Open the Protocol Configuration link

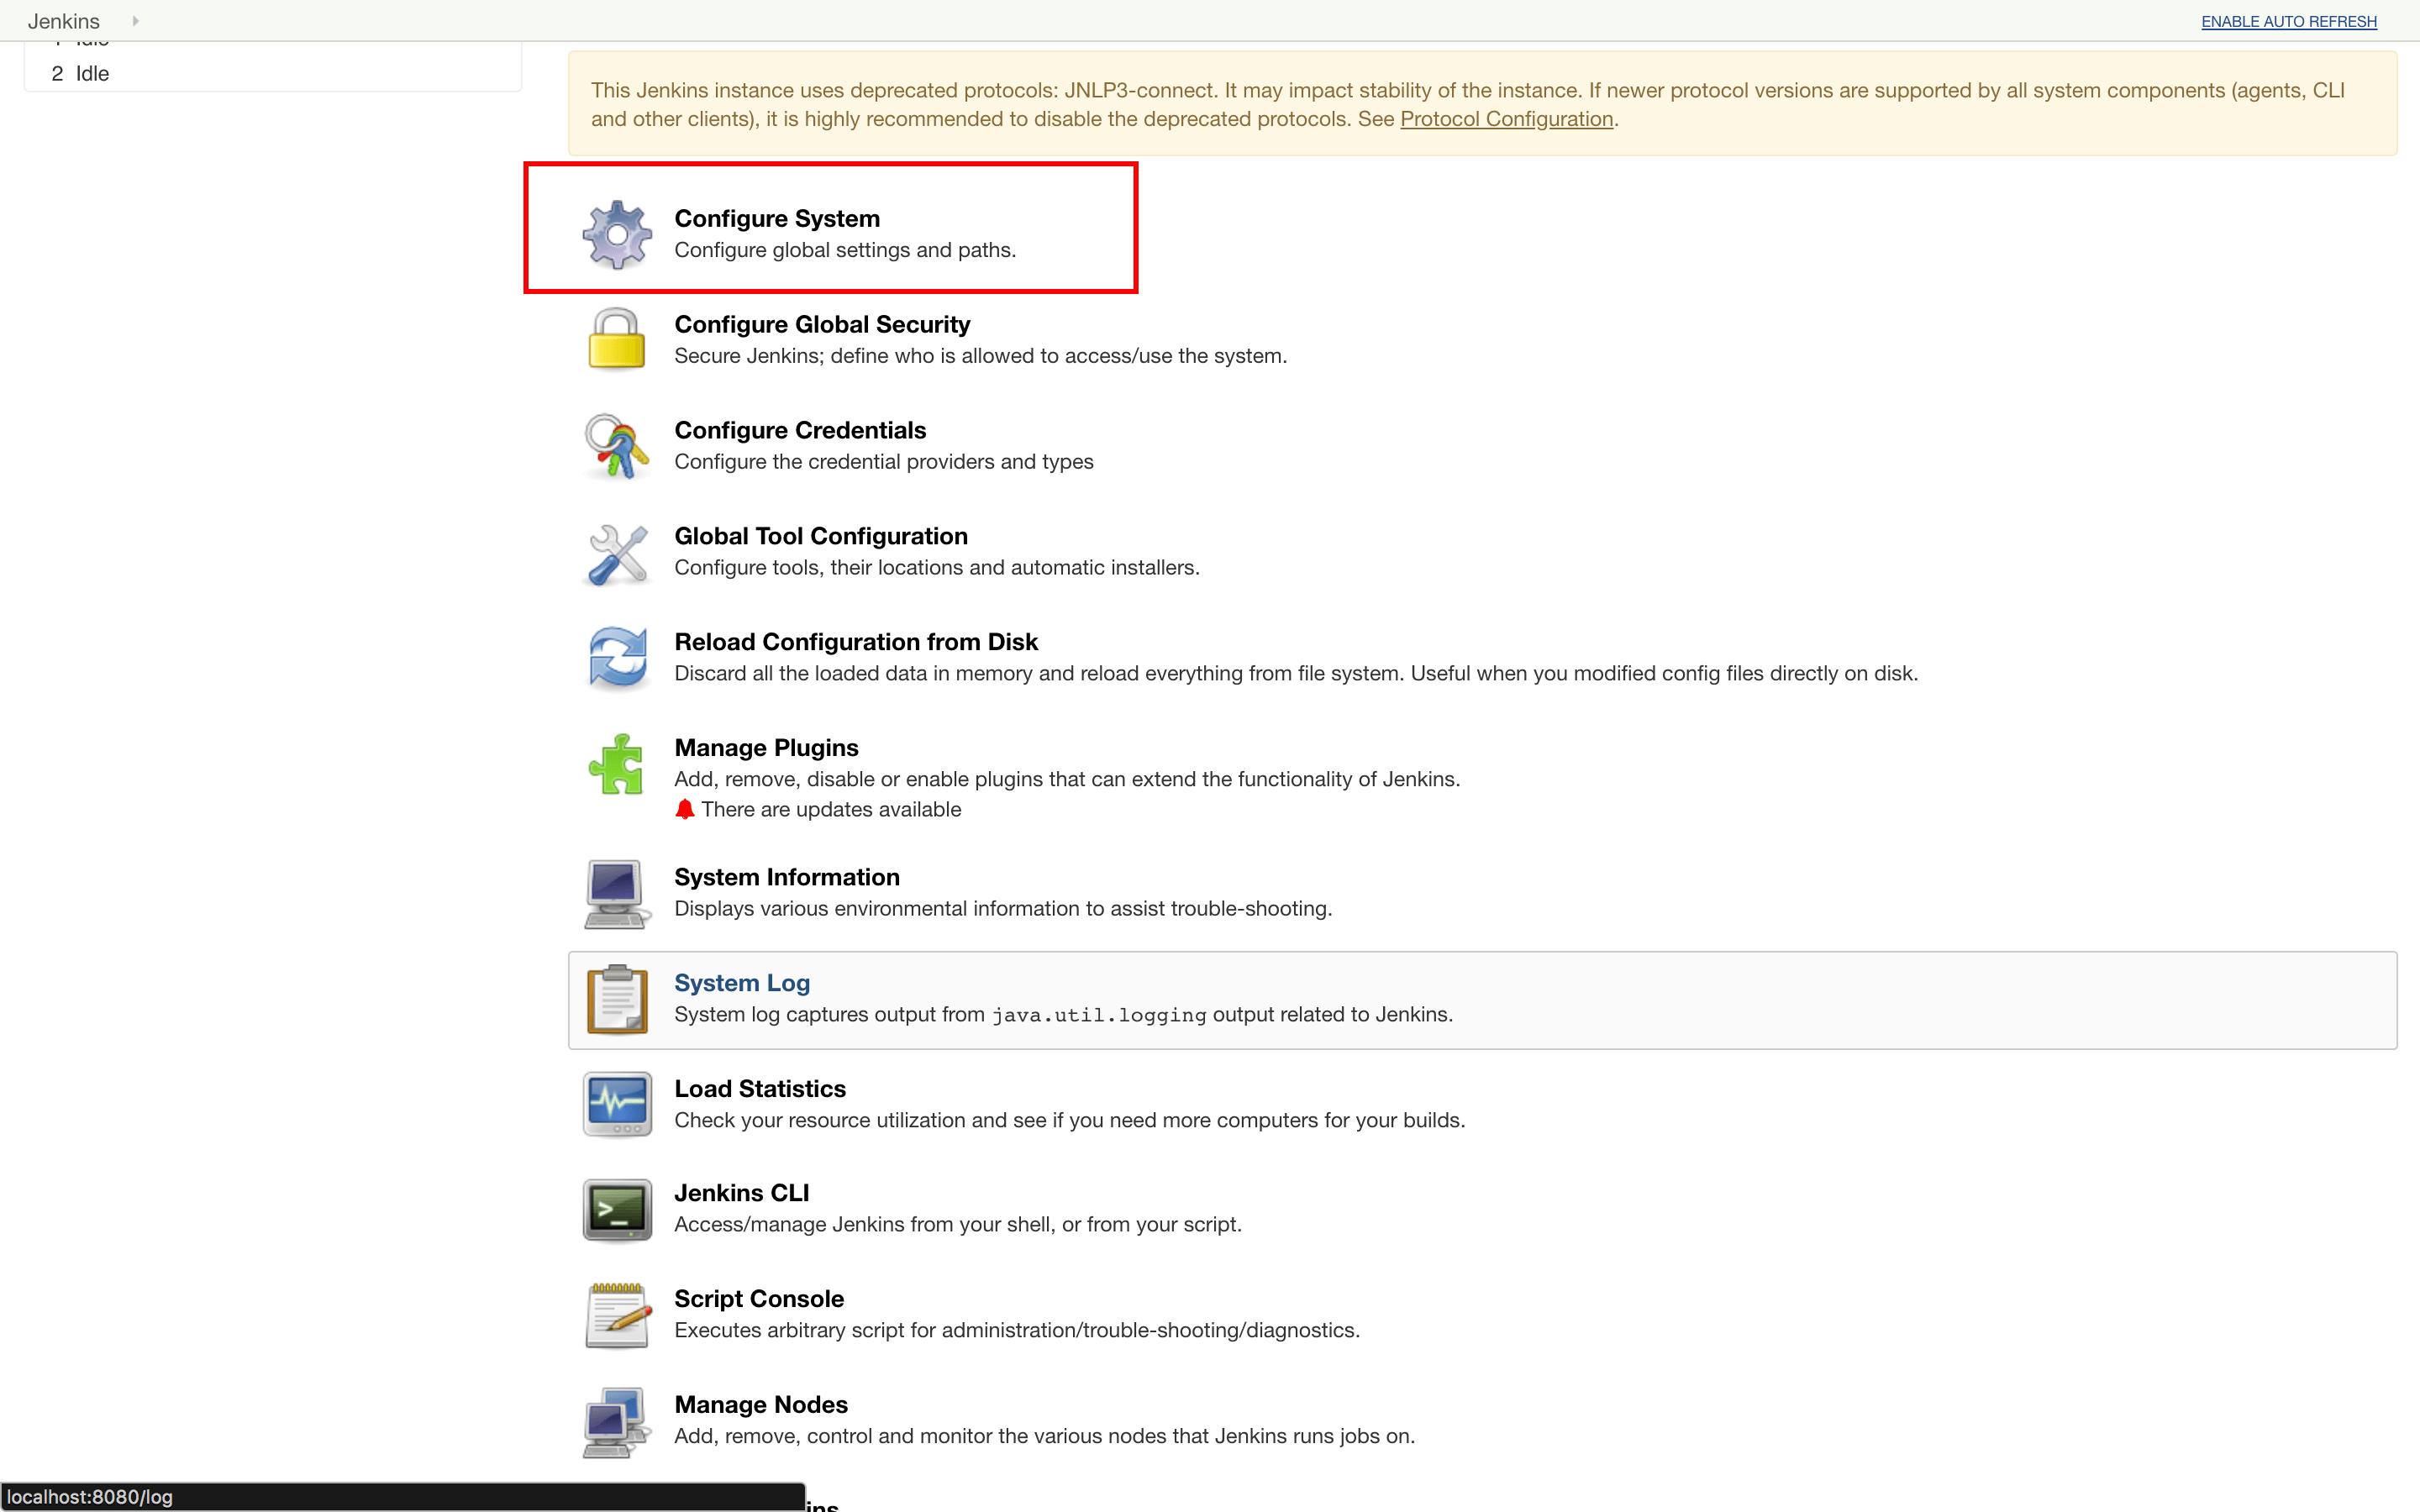click(1506, 119)
